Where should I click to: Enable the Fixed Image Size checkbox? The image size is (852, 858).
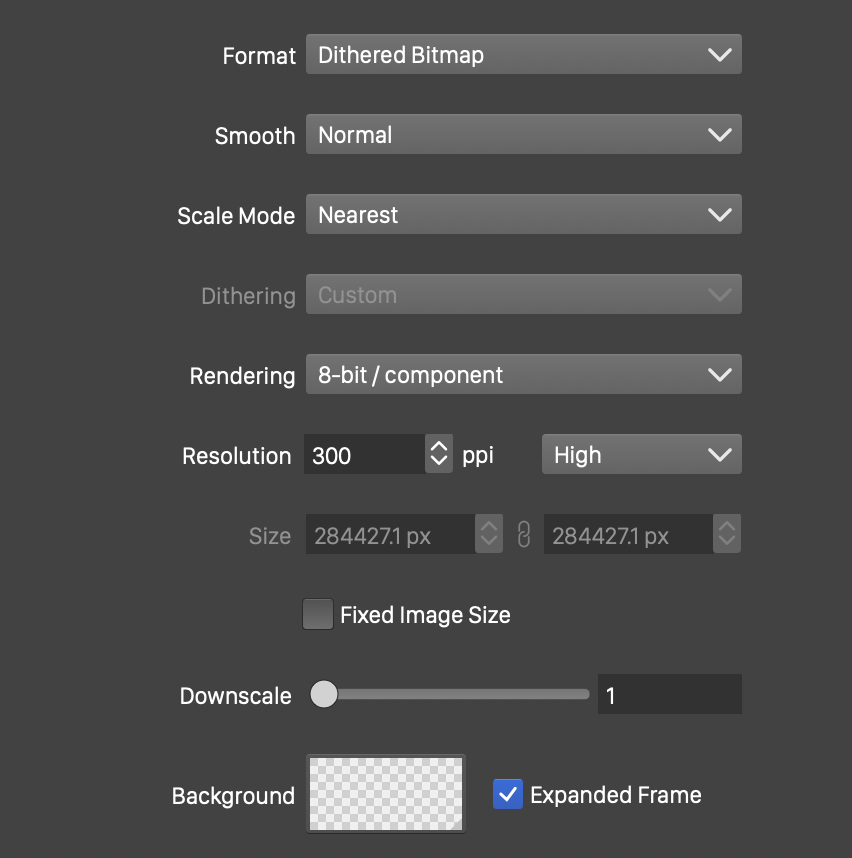click(318, 615)
